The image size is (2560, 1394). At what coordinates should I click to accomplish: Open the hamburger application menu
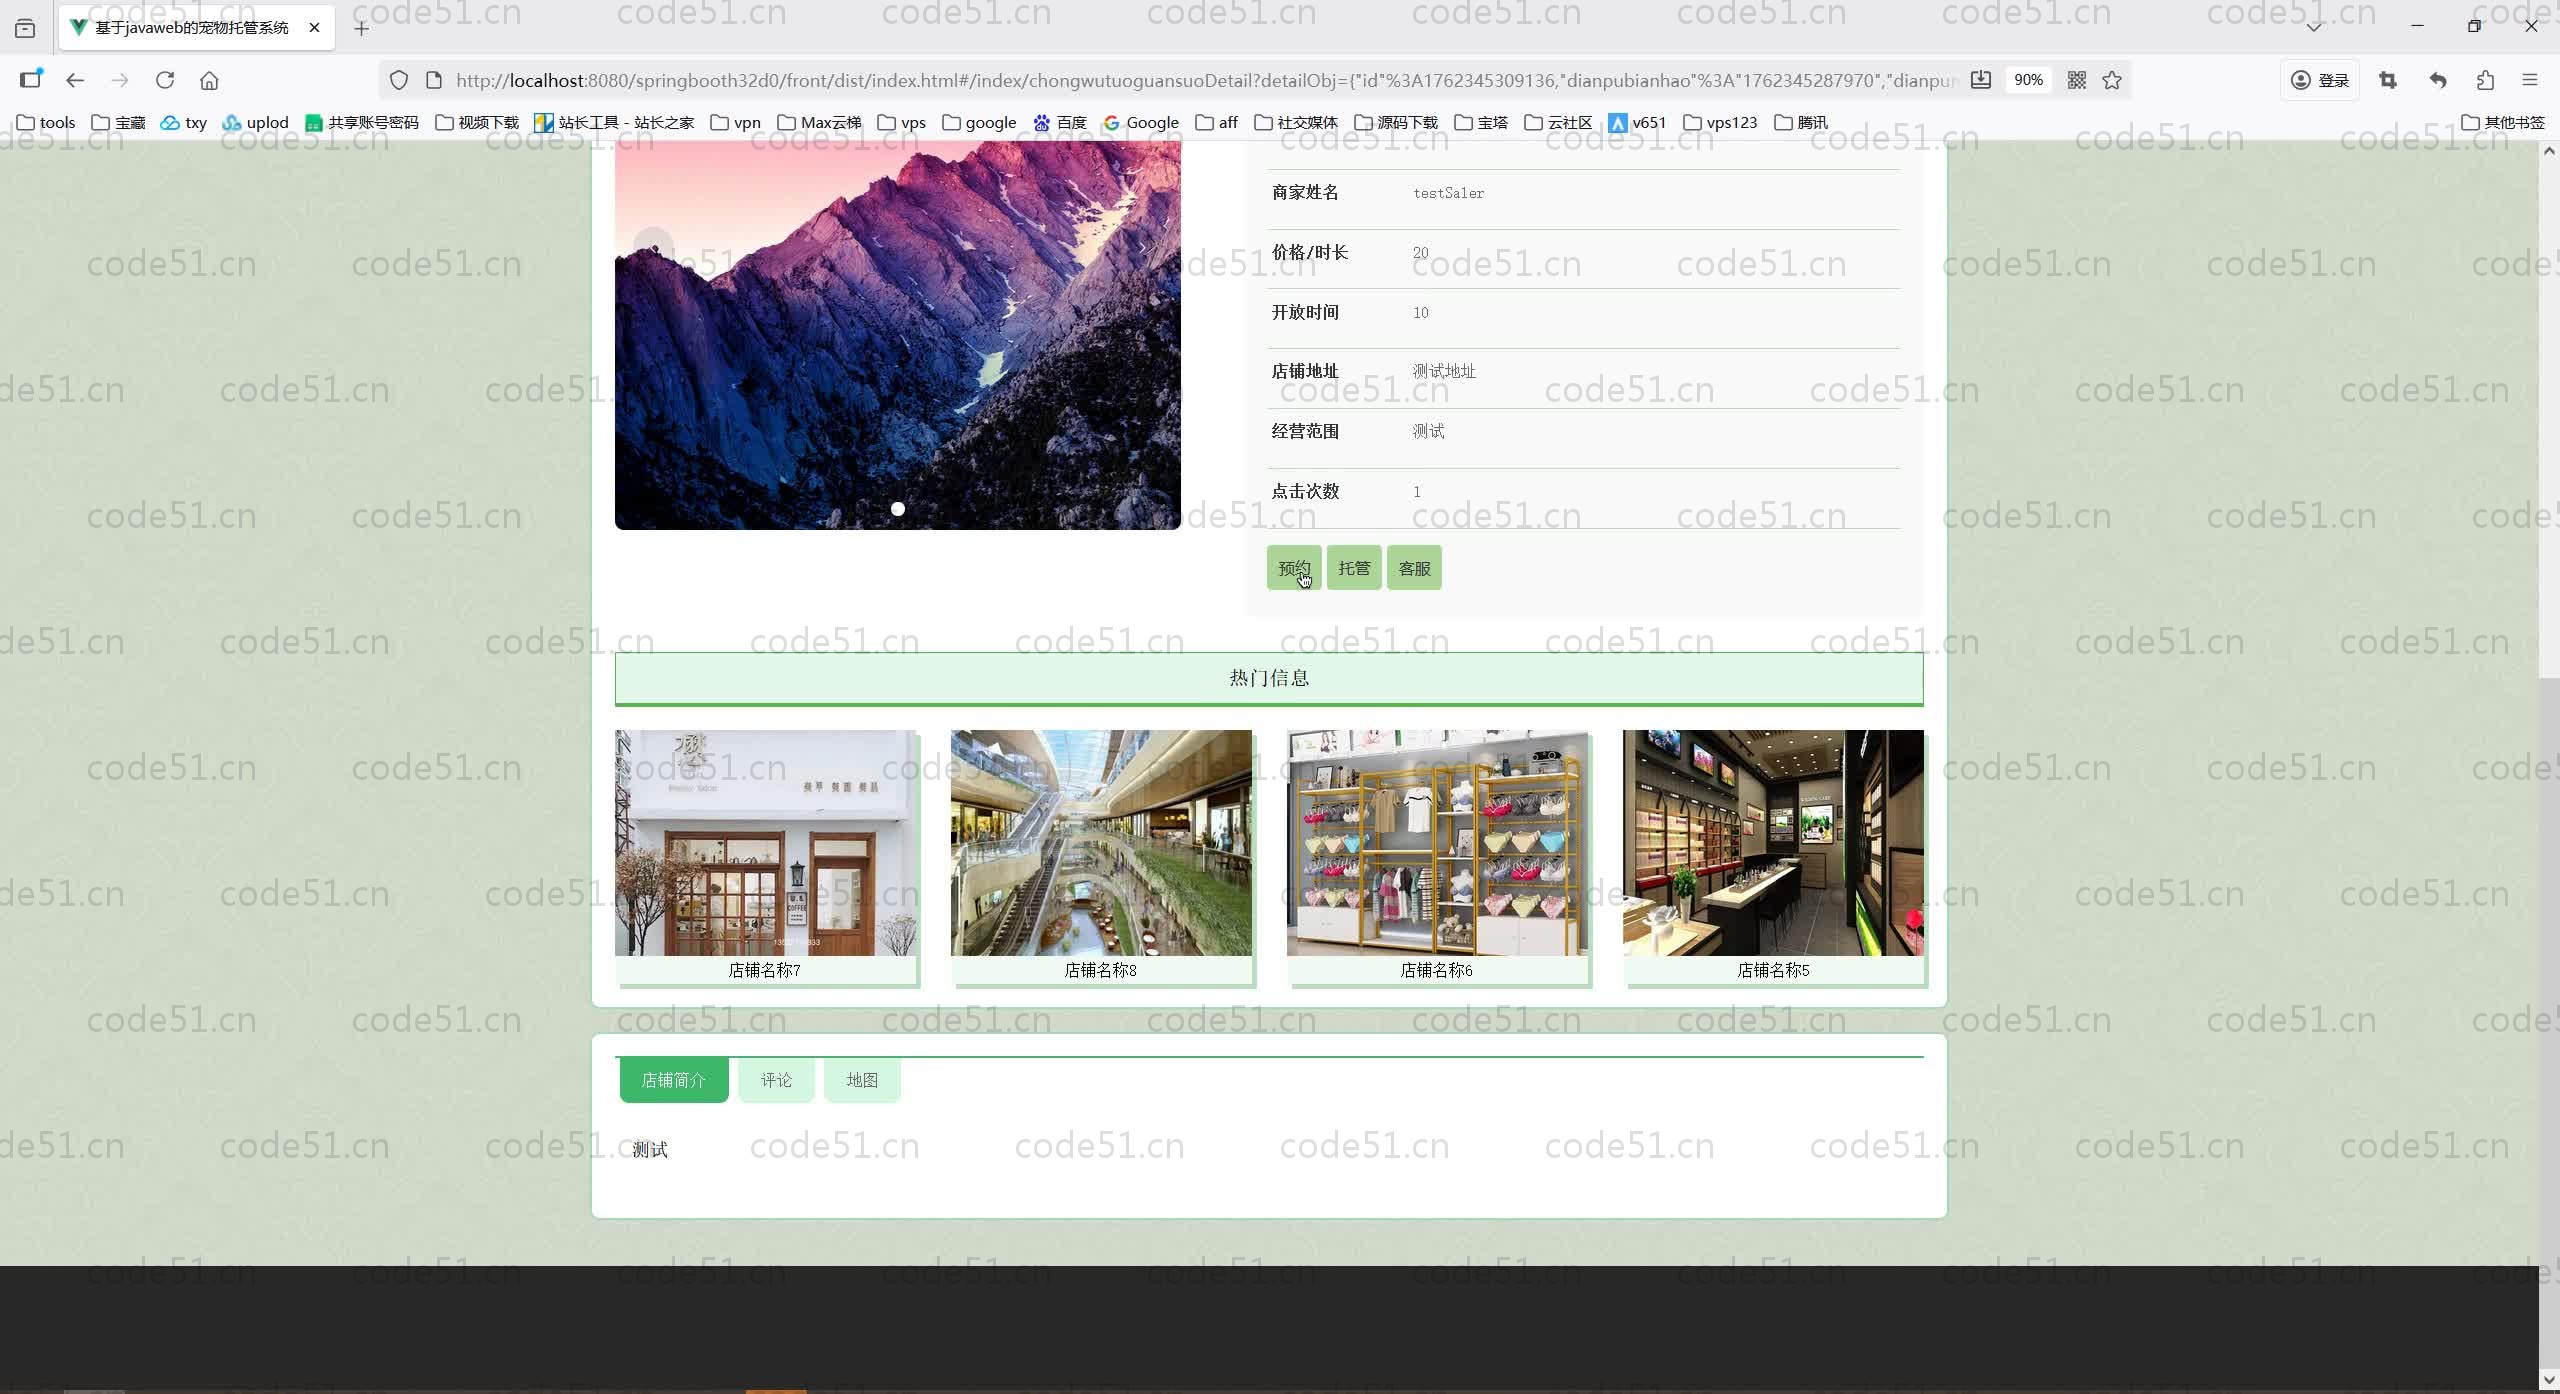[2530, 80]
